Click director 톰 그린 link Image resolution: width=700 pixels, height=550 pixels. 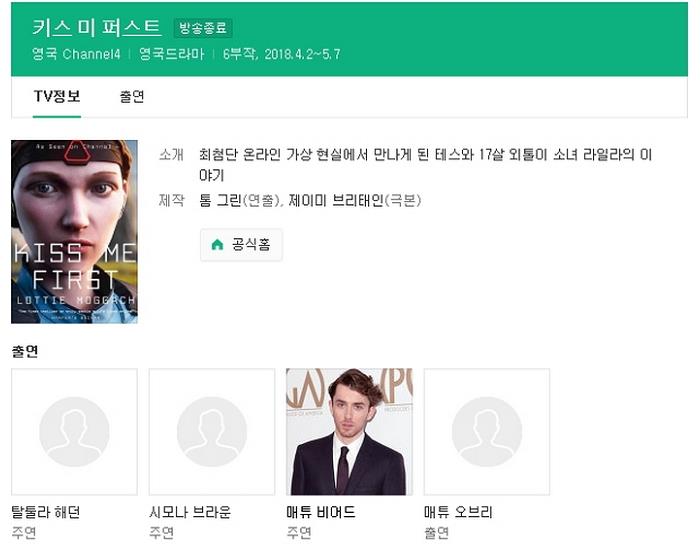220,200
